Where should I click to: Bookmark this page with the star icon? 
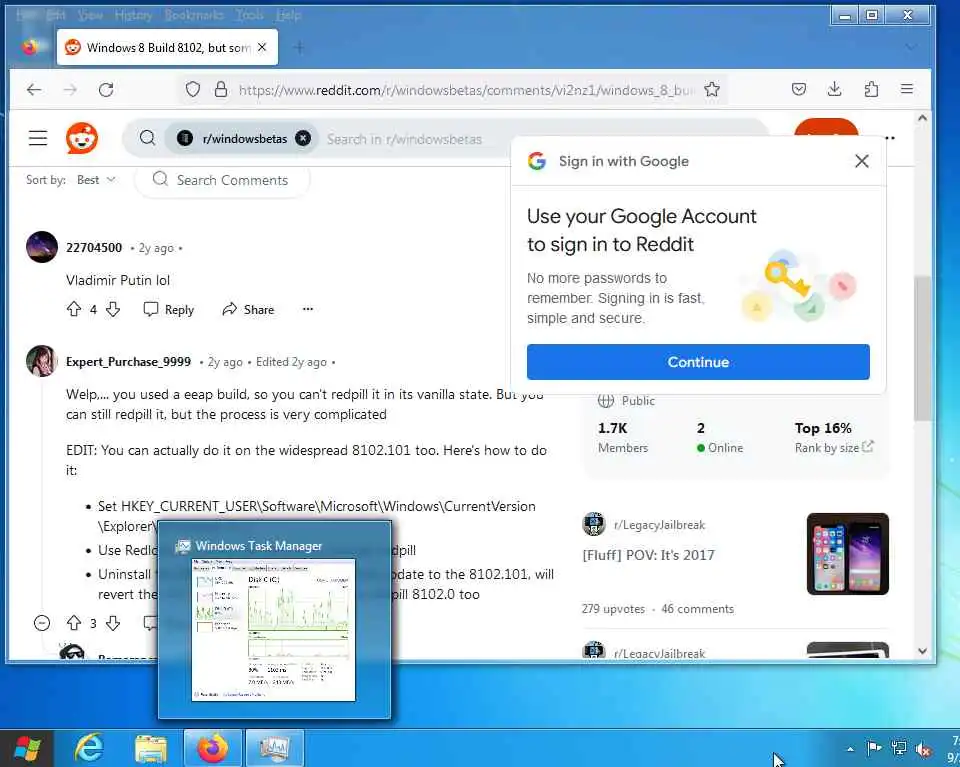tap(711, 90)
